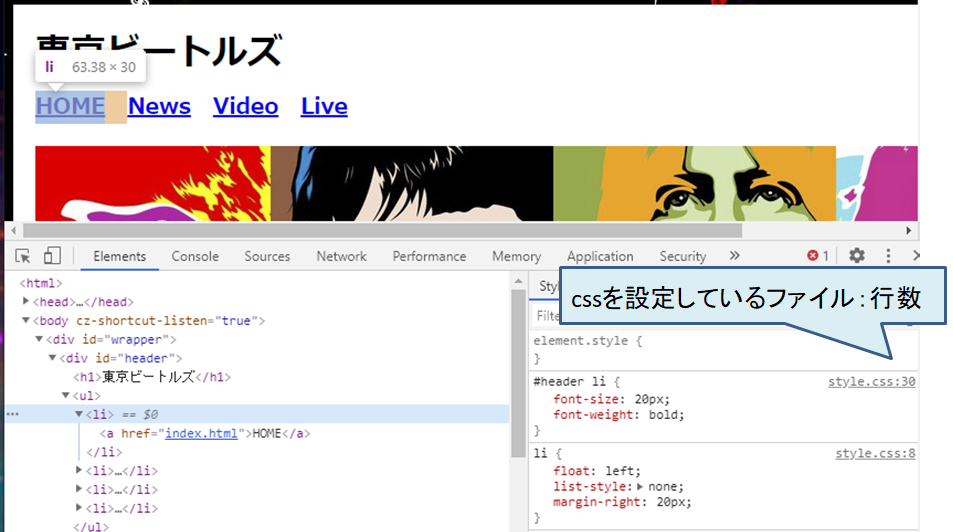This screenshot has height=532, width=953.
Task: Open style.css:8 source link
Action: point(875,454)
